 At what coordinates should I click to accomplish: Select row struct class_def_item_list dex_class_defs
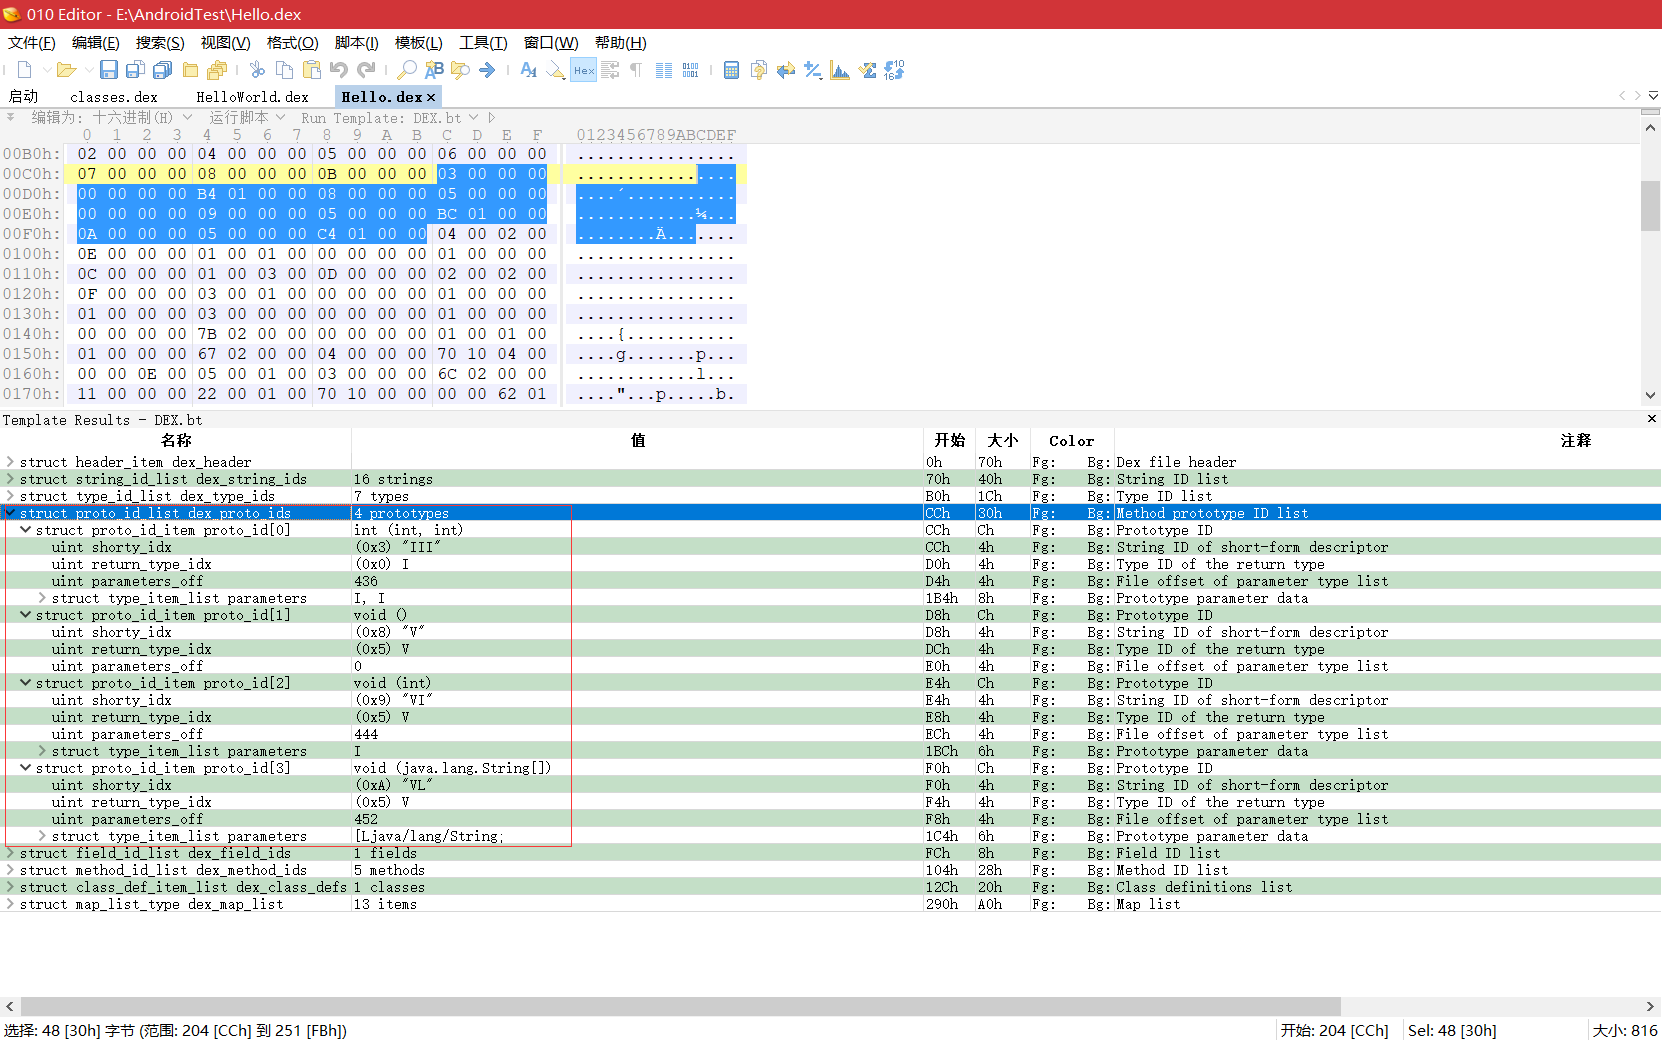click(x=830, y=887)
